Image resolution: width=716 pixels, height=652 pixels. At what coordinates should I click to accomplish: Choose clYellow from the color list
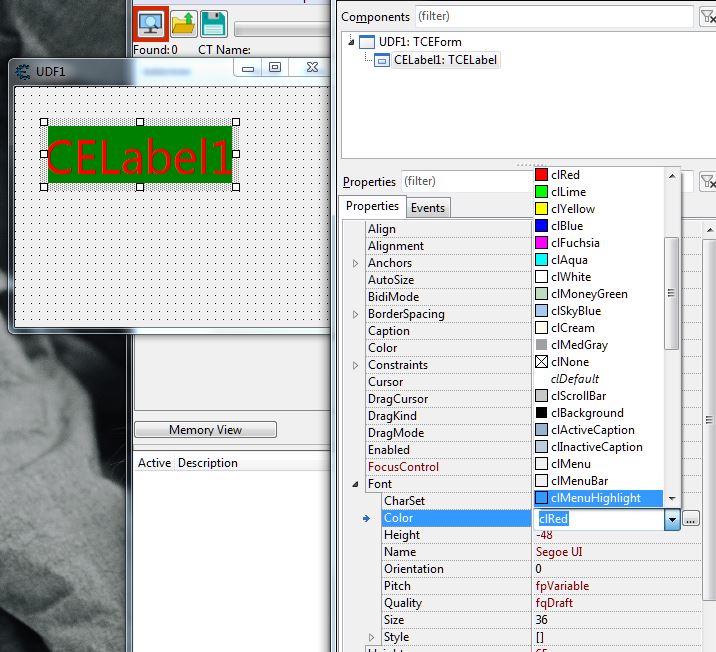pos(598,209)
